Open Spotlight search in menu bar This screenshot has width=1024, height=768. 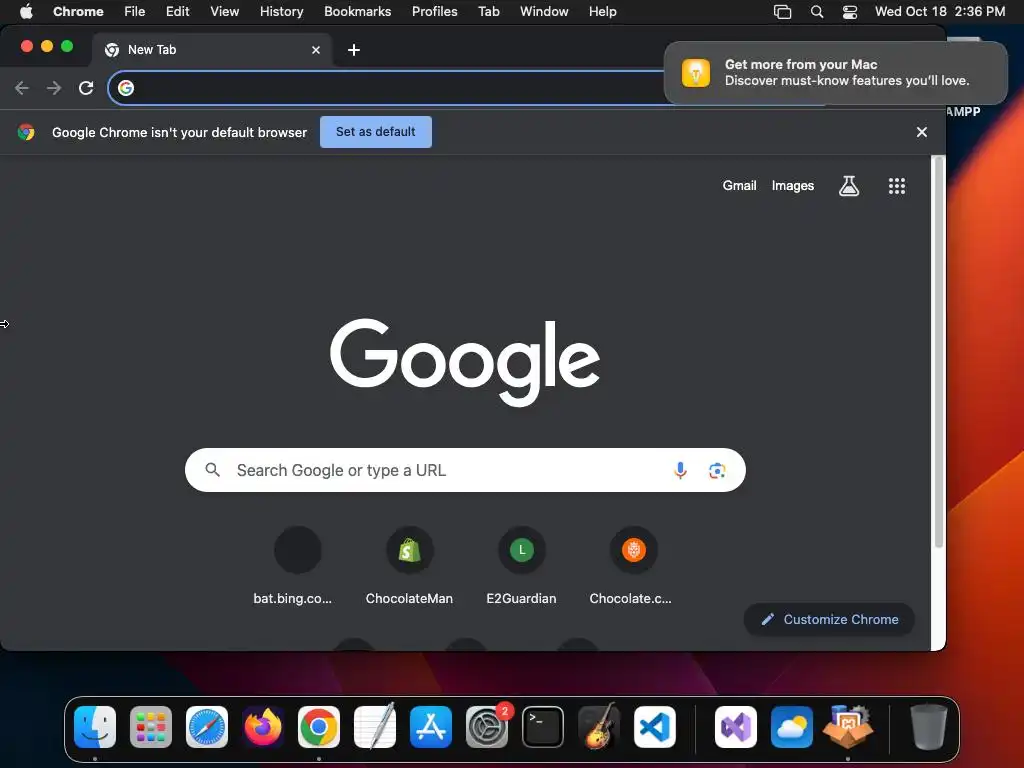pos(816,12)
